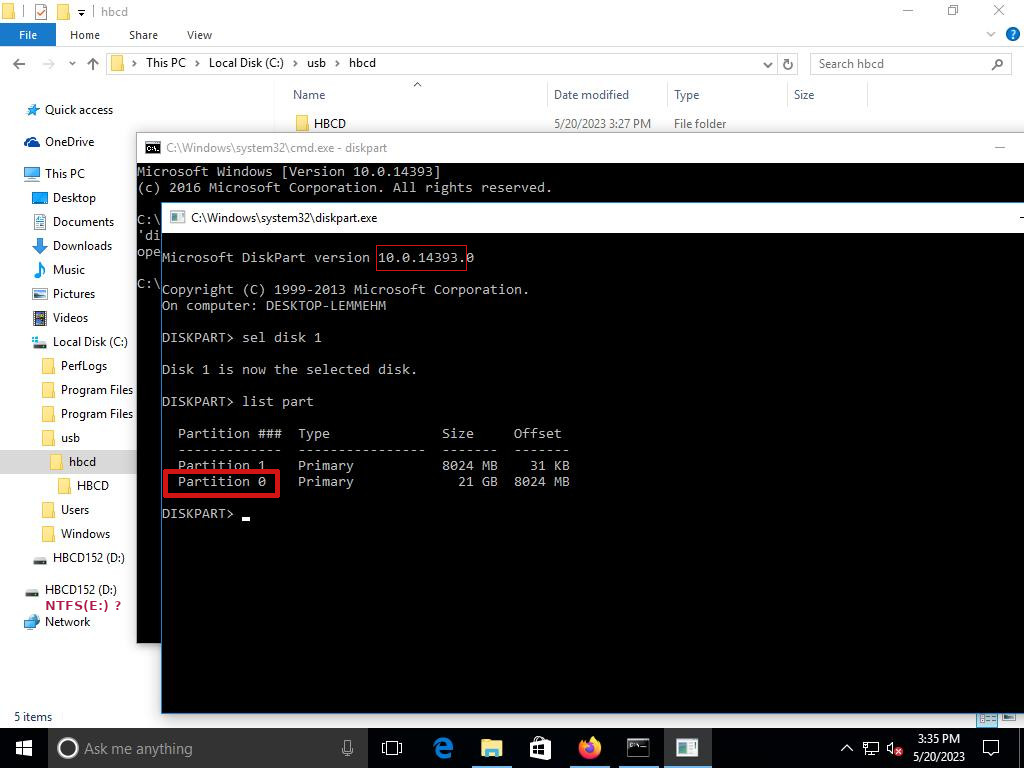Click the Cortana microphone icon

pos(347,747)
